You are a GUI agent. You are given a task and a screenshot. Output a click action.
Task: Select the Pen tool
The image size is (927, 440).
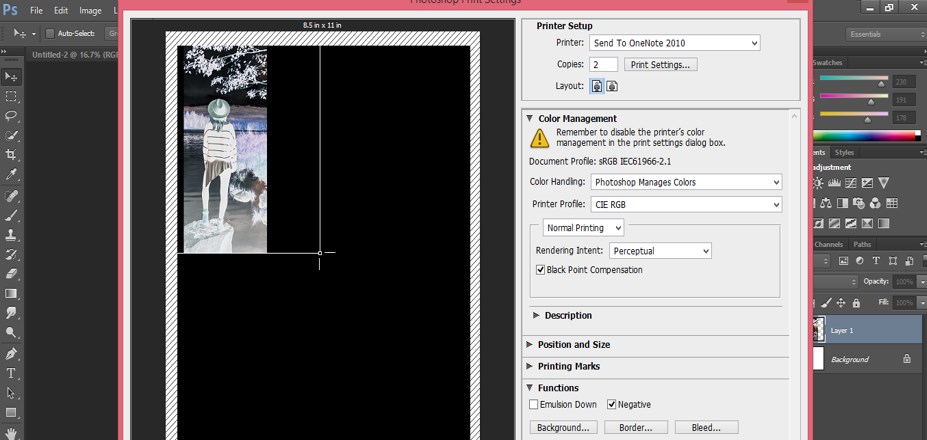point(11,354)
